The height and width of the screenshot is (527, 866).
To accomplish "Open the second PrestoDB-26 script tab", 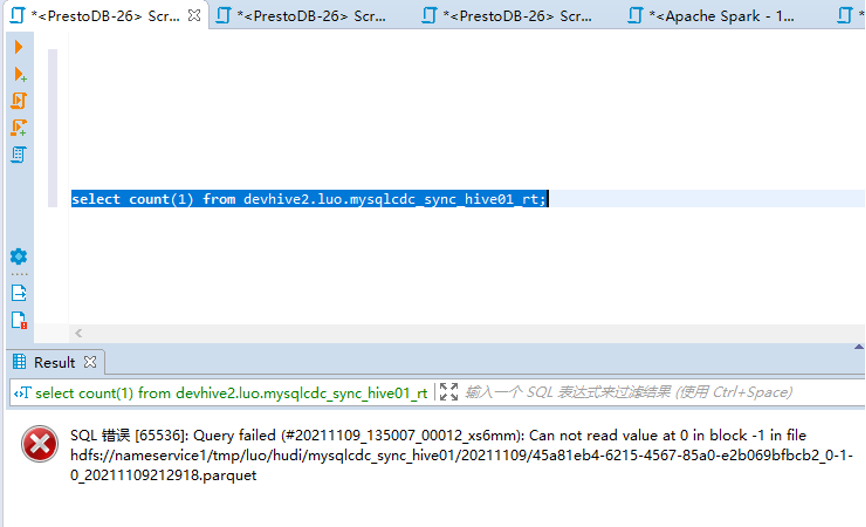I will pos(302,16).
